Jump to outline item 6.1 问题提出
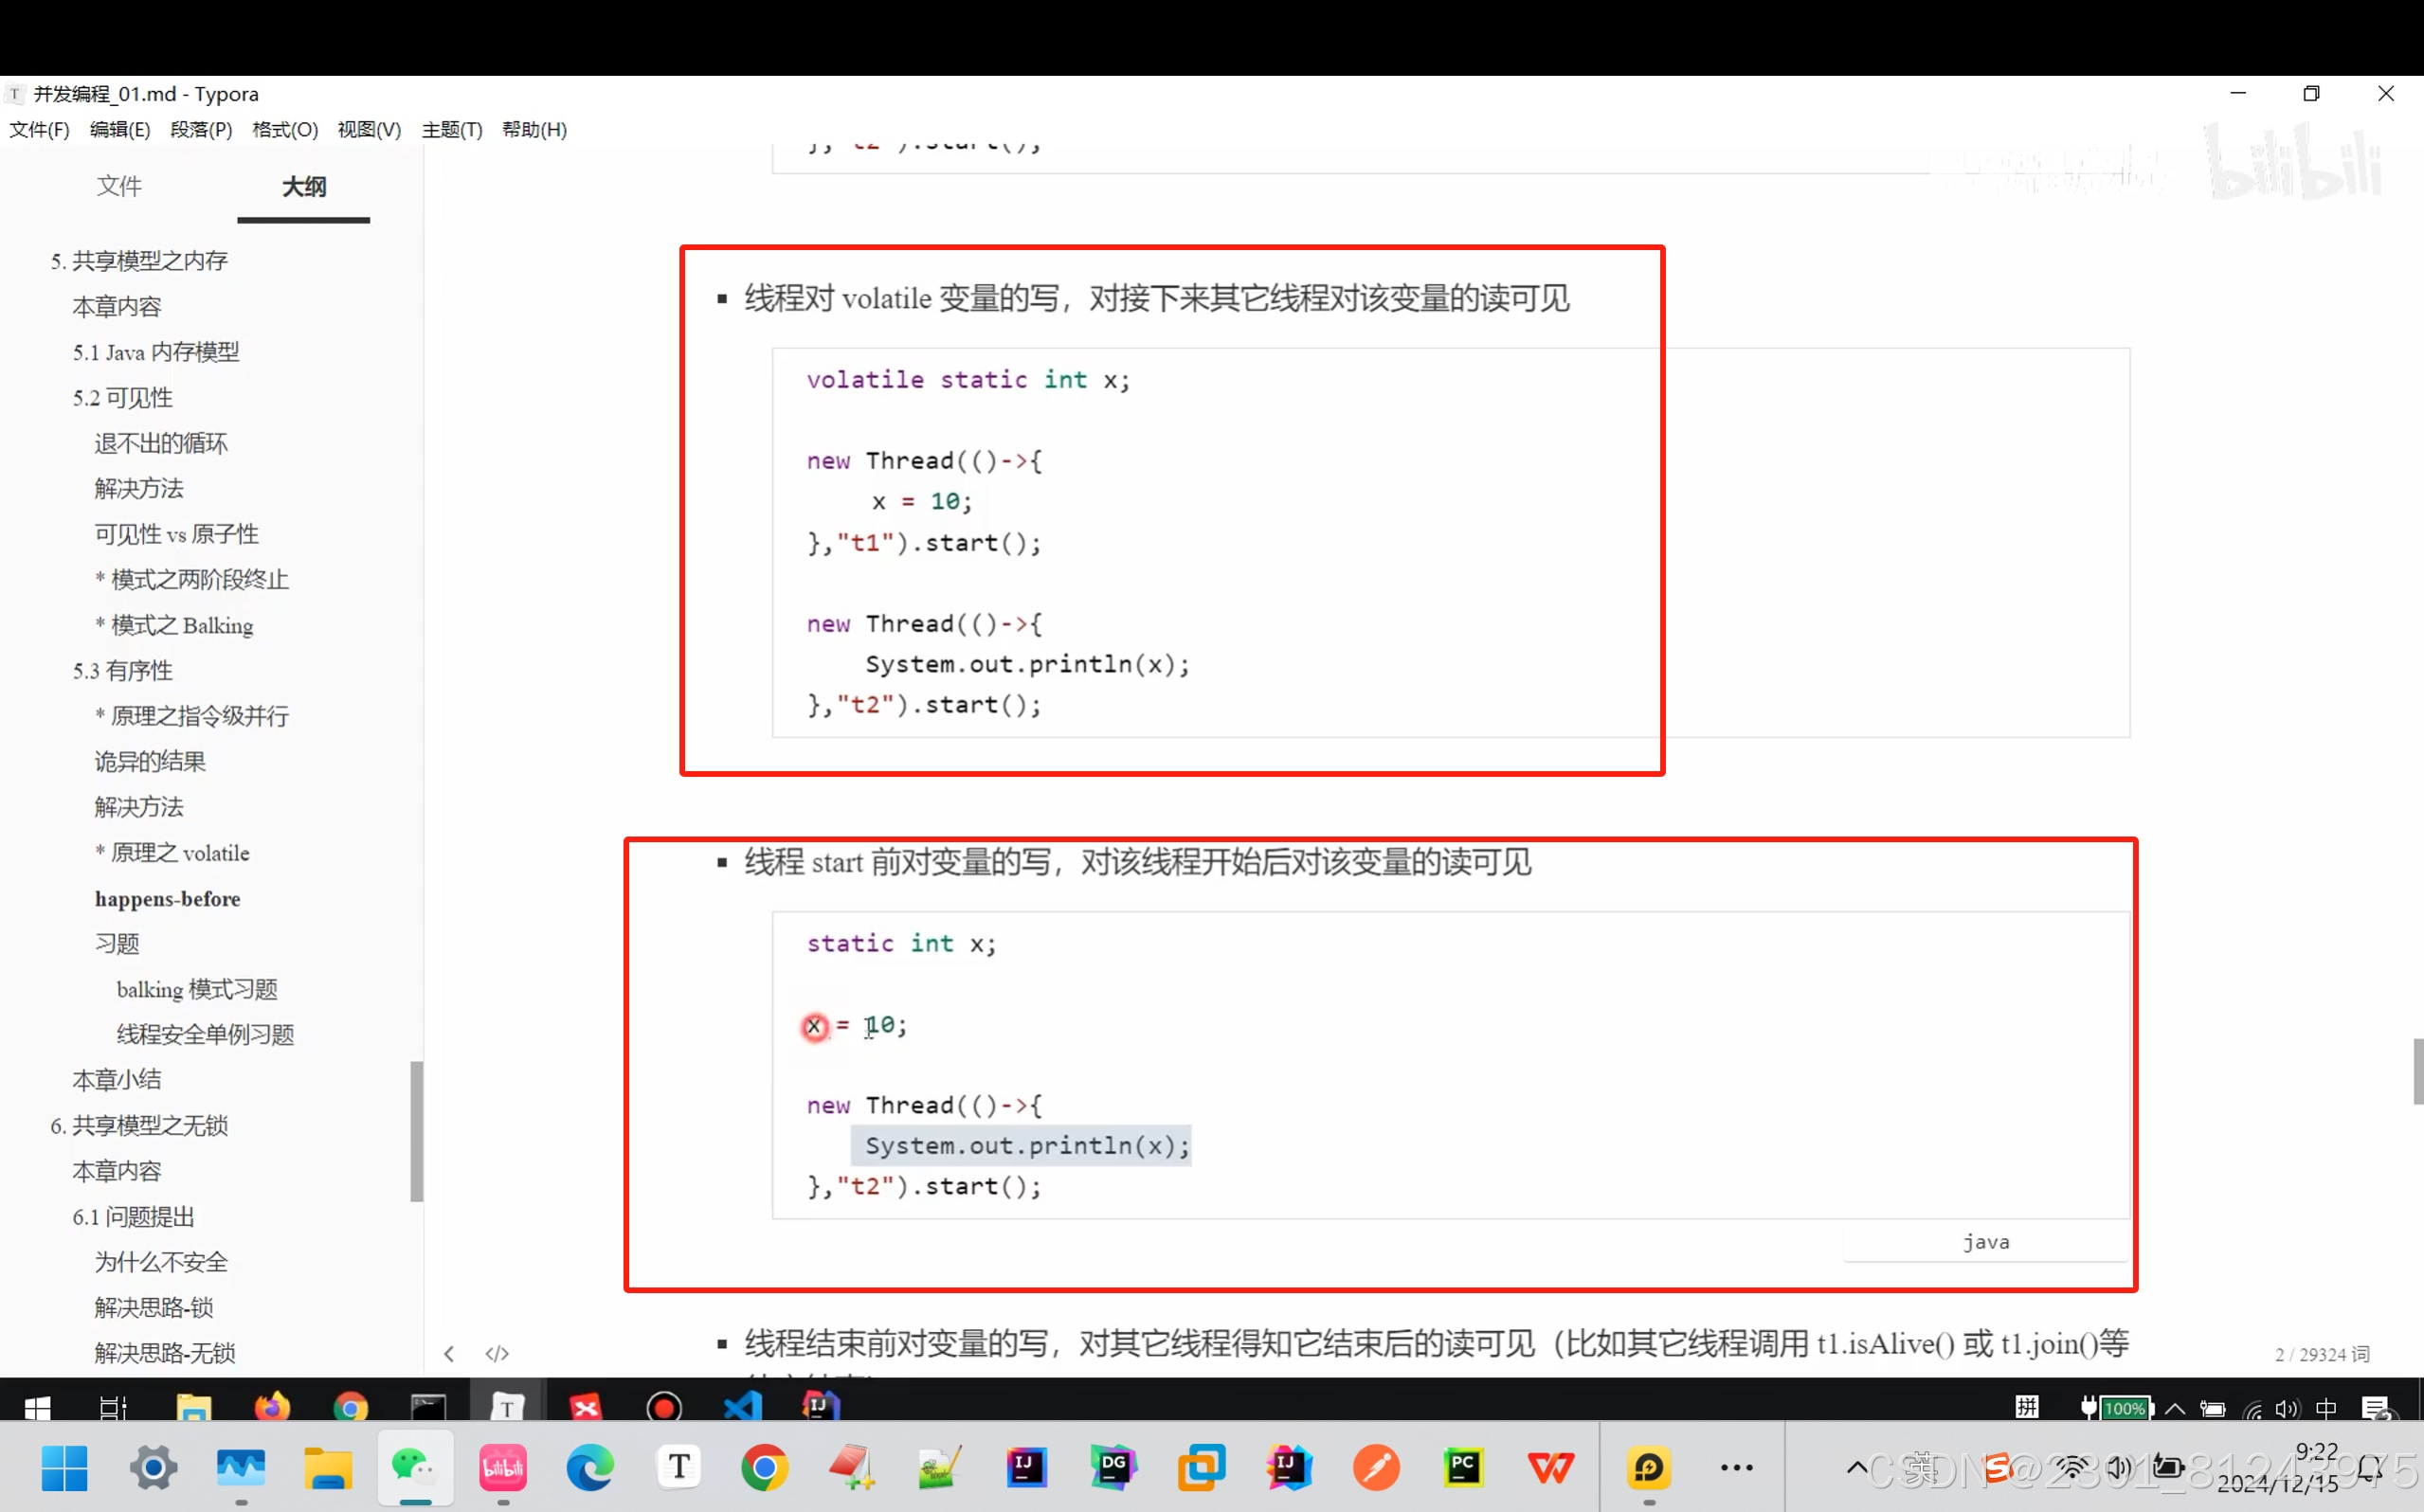The image size is (2424, 1512). 133,1217
